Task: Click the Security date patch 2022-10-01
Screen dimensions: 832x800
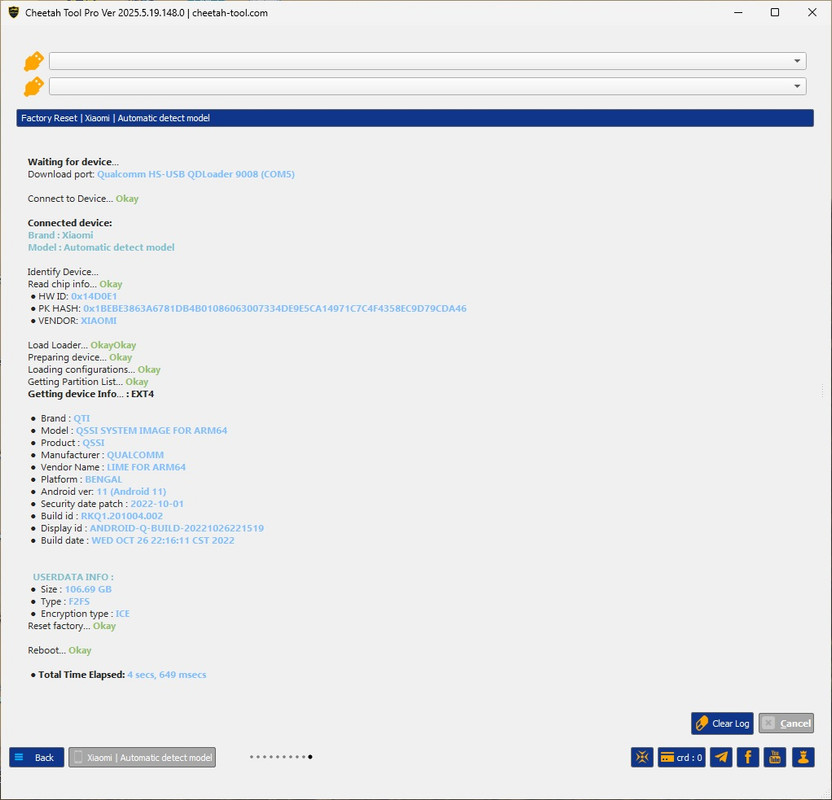Action: (x=157, y=503)
